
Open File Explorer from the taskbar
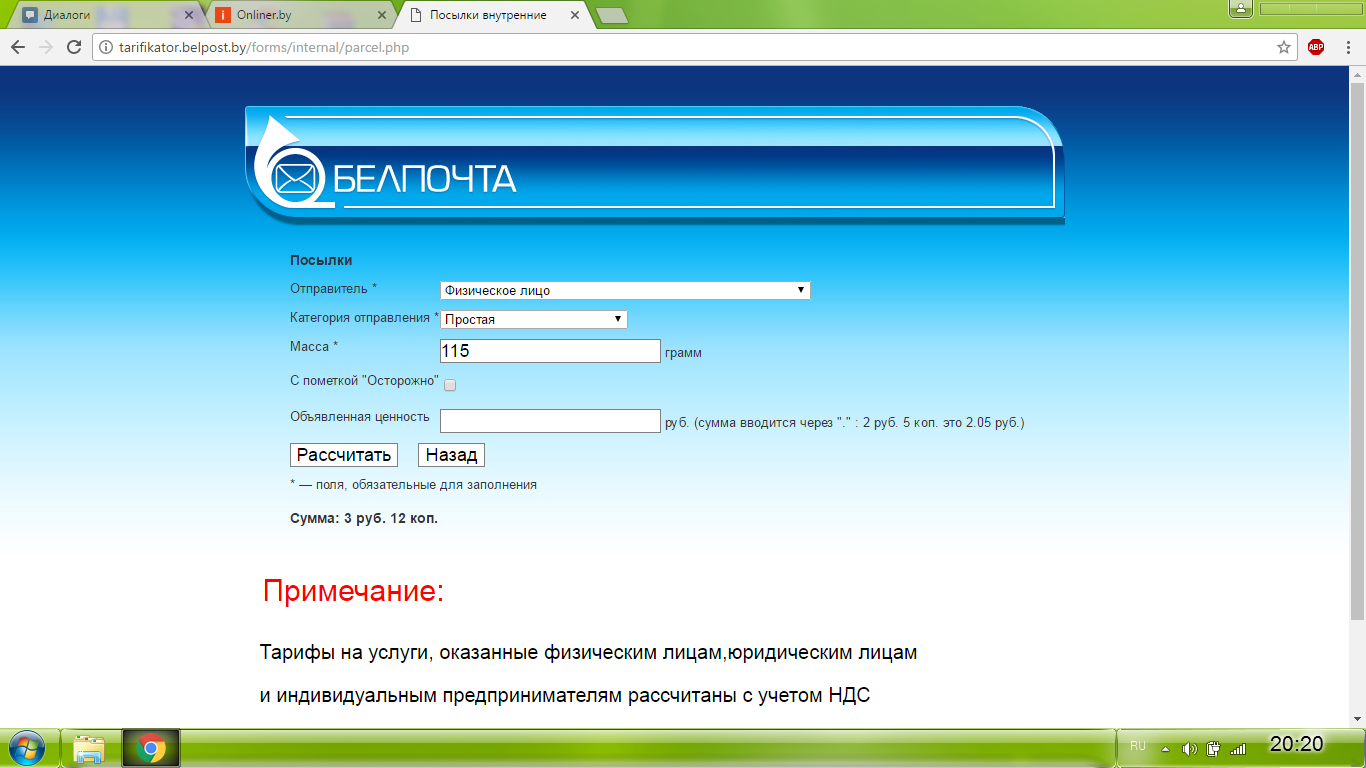point(90,748)
